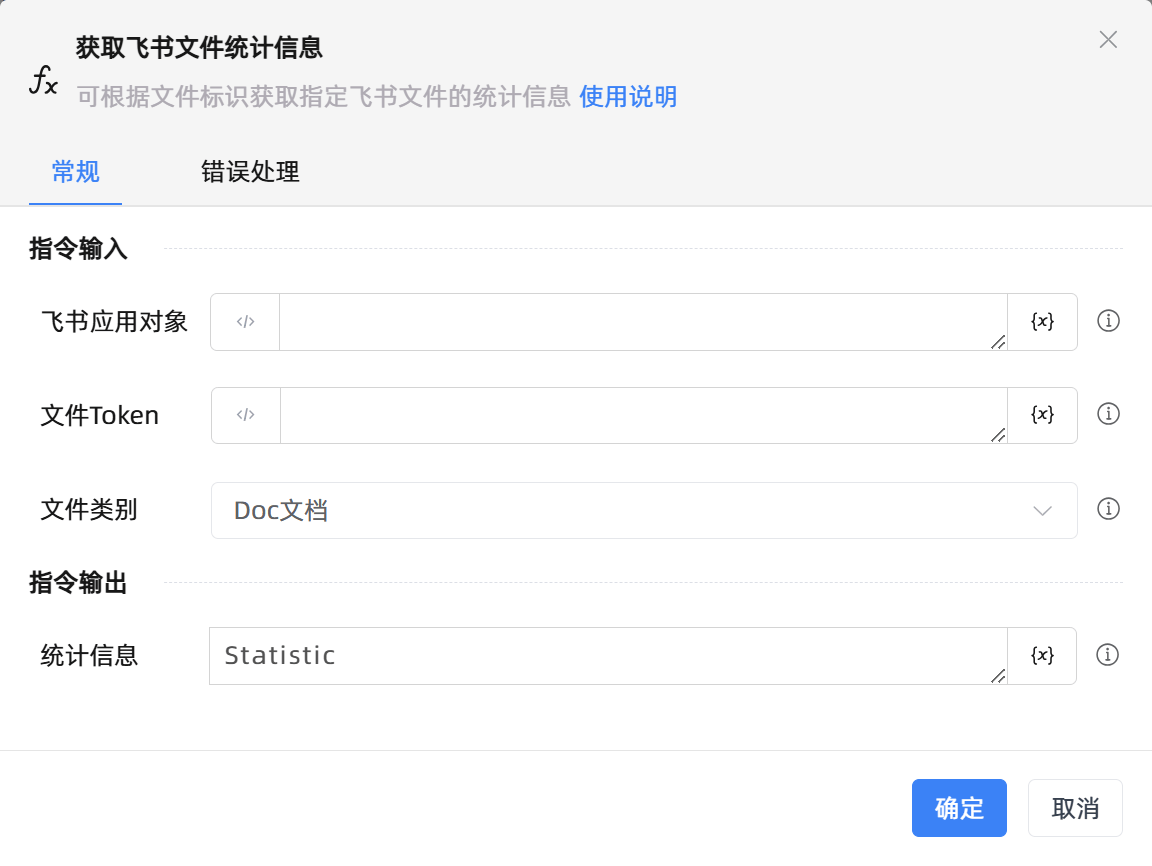The width and height of the screenshot is (1152, 866).
Task: Show info tooltip for 统计信息
Action: (x=1107, y=654)
